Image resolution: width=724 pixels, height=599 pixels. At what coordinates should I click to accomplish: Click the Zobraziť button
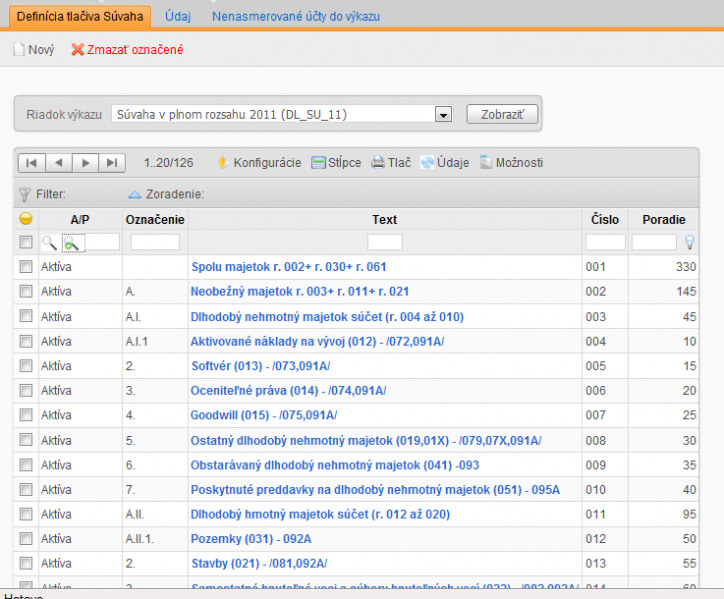click(502, 114)
